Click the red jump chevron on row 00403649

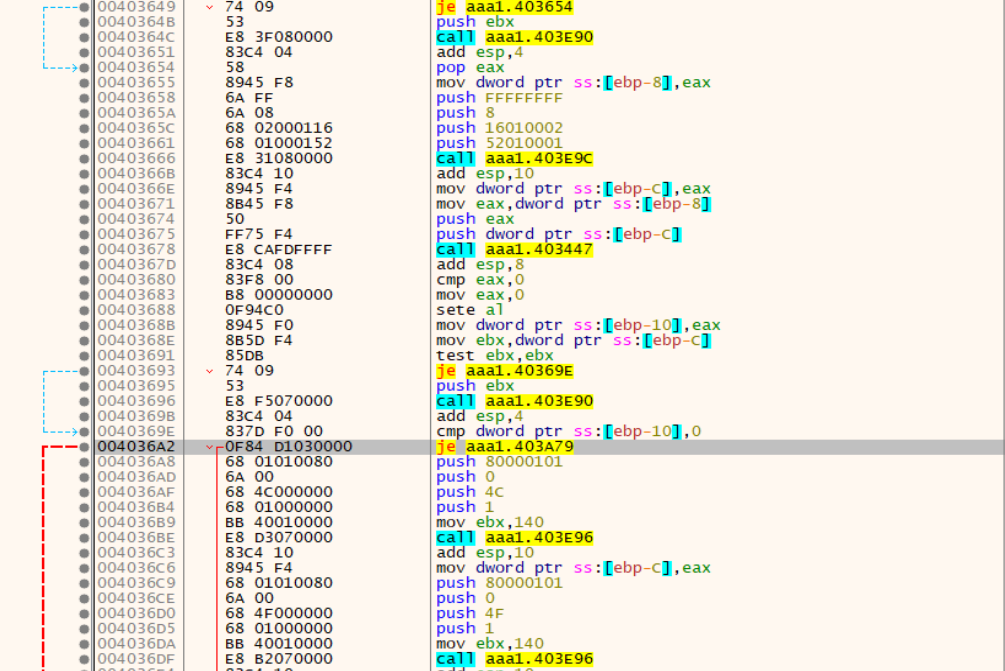pos(210,7)
